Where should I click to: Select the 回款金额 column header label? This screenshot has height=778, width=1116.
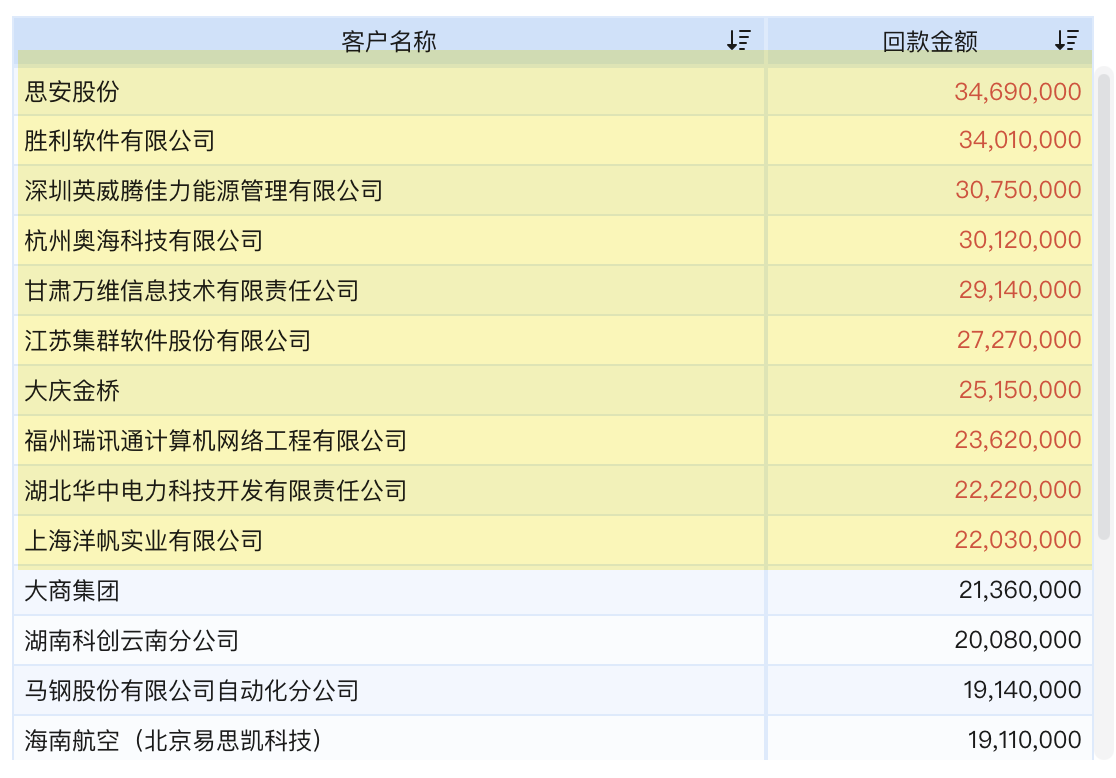pos(930,41)
